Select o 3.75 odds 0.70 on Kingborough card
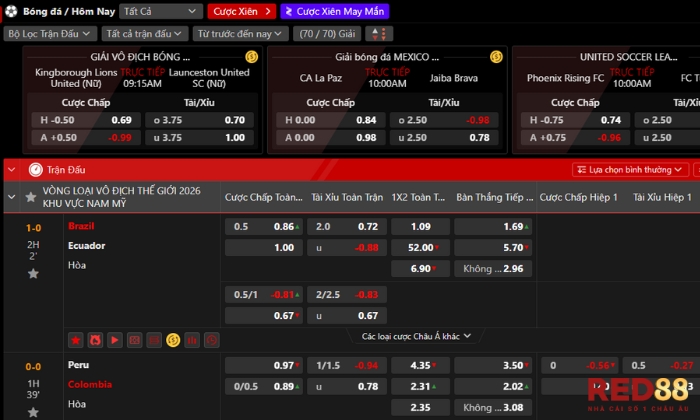The image size is (700, 420). [200, 120]
